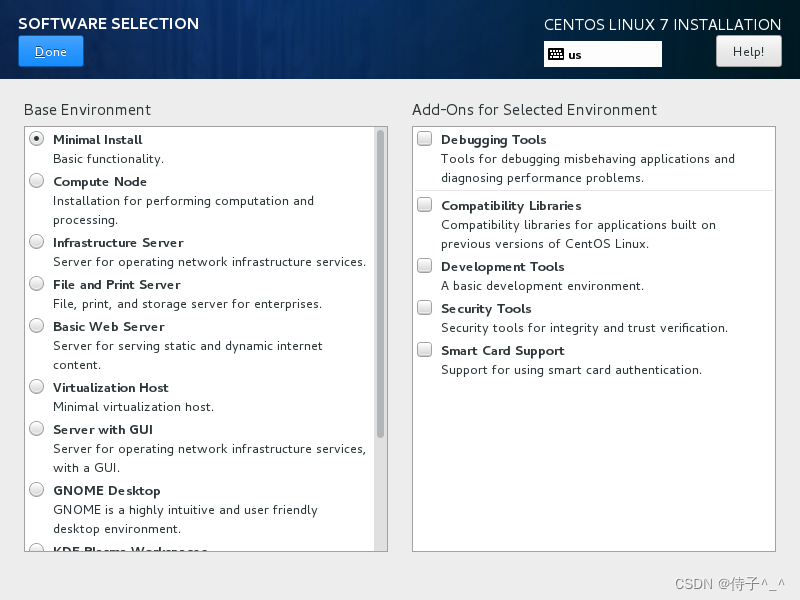Choose GNOME Desktop environment
This screenshot has height=600, width=800.
[37, 490]
